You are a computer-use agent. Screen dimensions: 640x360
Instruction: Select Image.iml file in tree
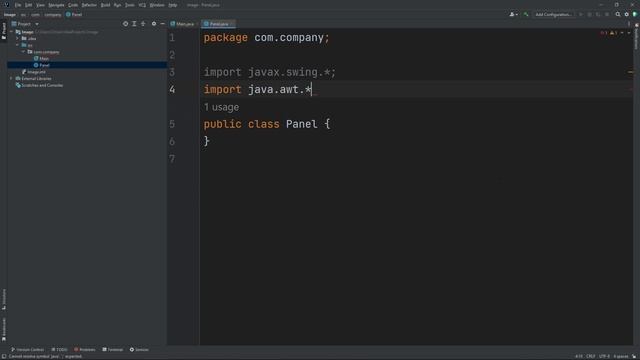(x=33, y=72)
